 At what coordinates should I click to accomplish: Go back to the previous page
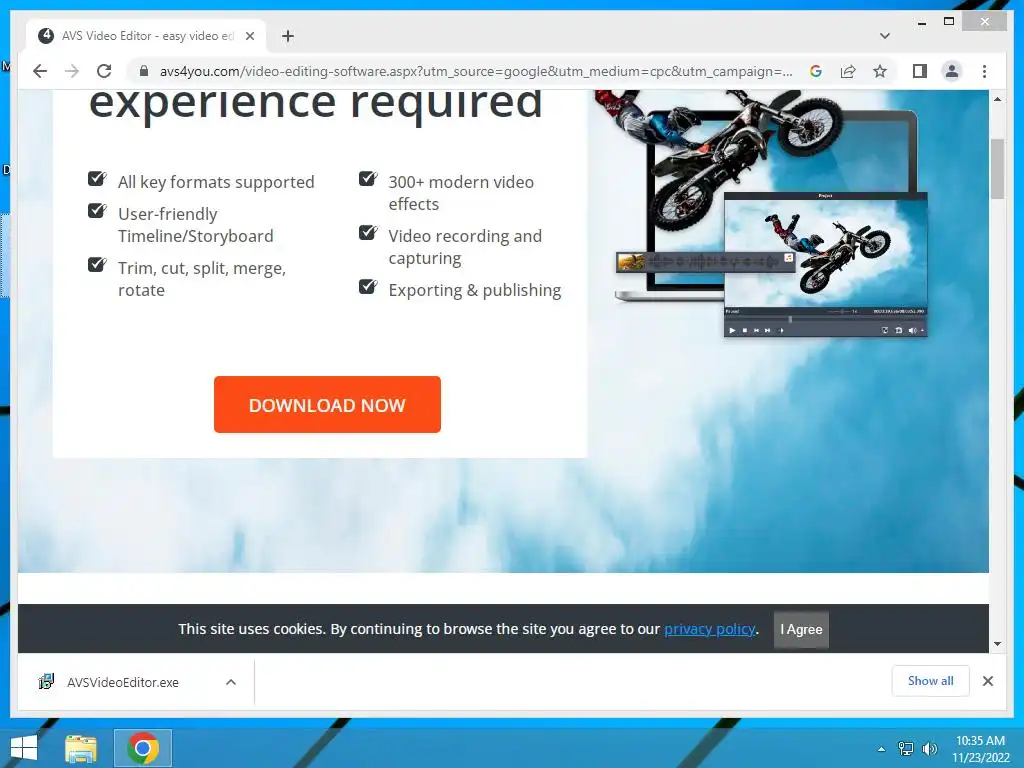click(x=40, y=71)
